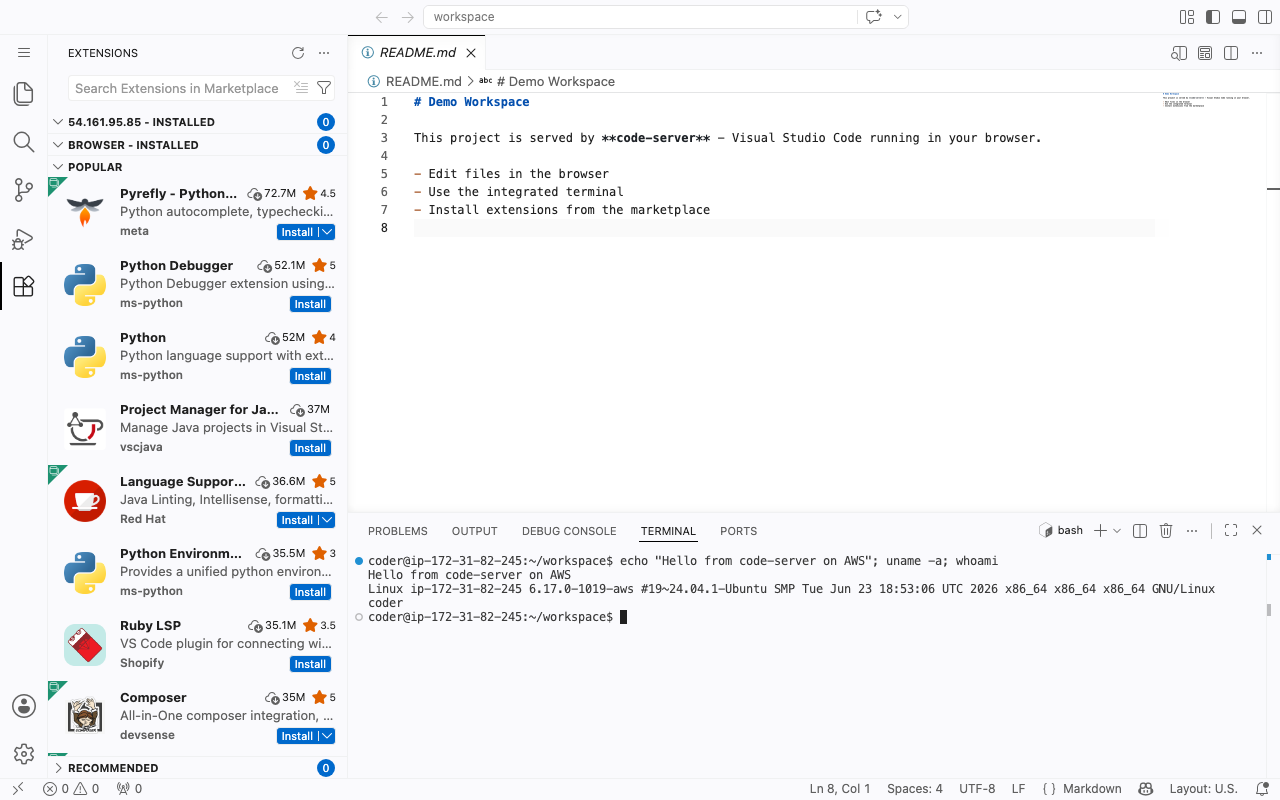1280x800 pixels.
Task: Open changes icon in editor toolbar
Action: 1179,53
